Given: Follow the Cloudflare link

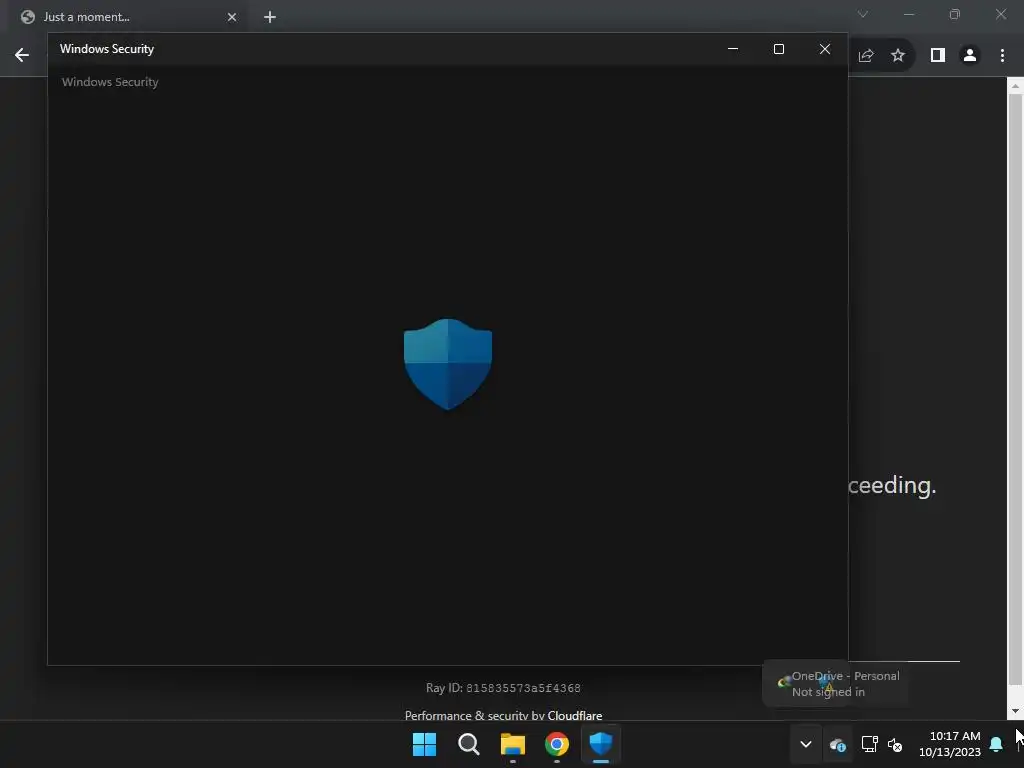Looking at the screenshot, I should (575, 715).
